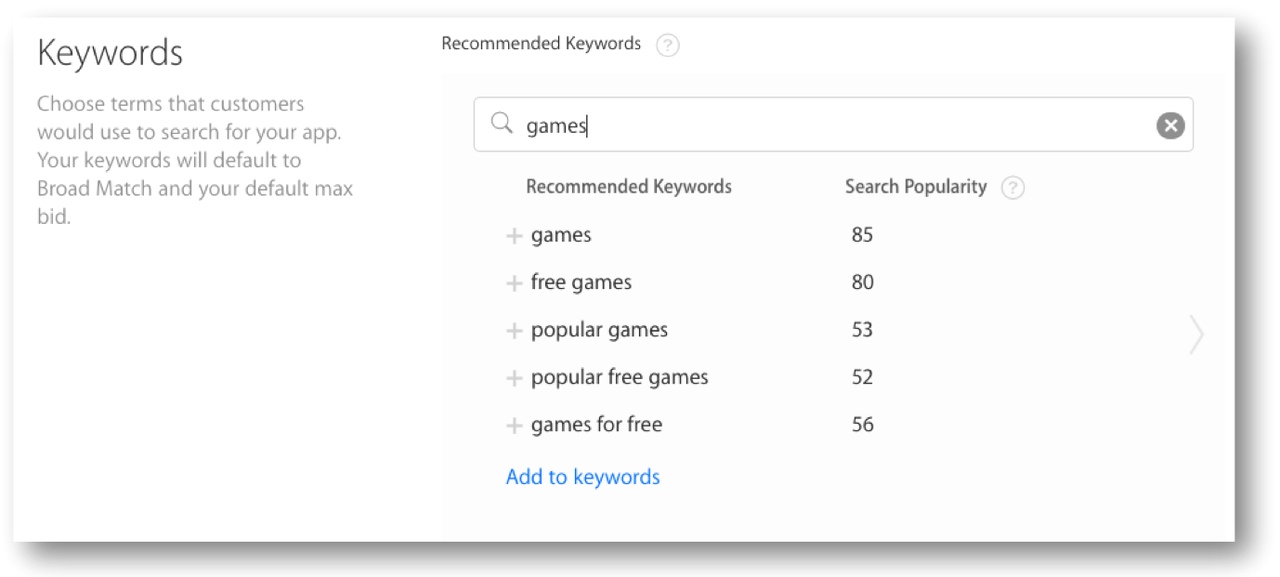
Task: Expand the panel with the right chevron arrow
Action: (x=1196, y=334)
